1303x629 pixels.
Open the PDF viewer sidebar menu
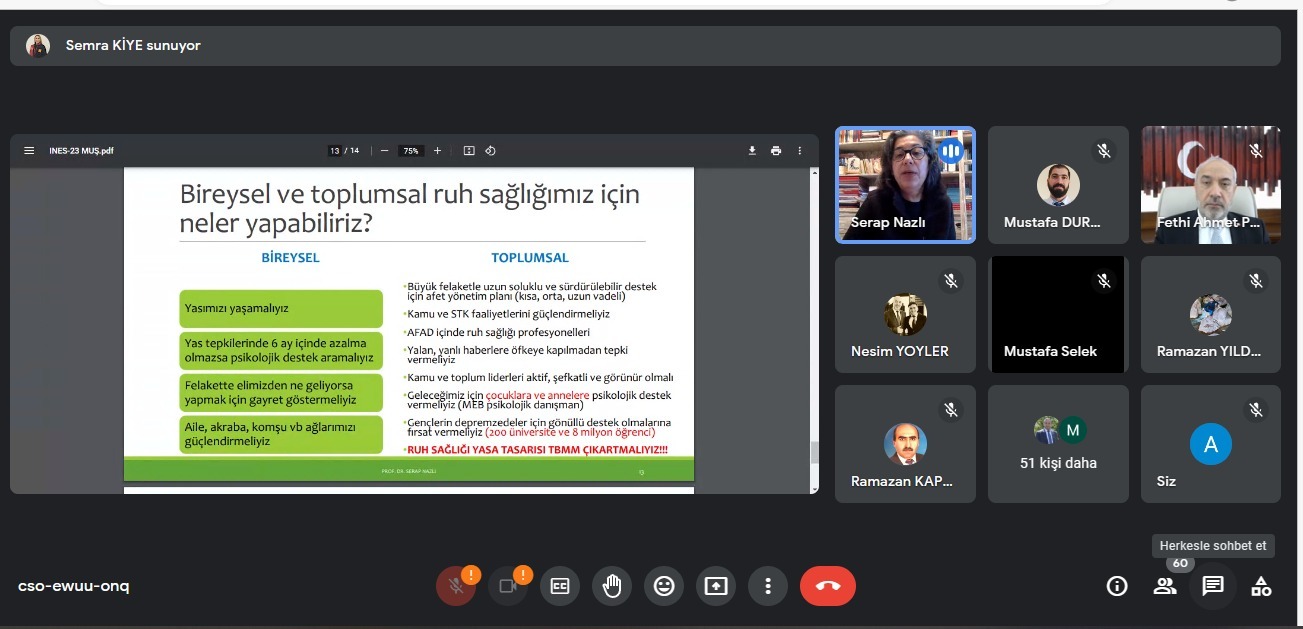[x=29, y=151]
